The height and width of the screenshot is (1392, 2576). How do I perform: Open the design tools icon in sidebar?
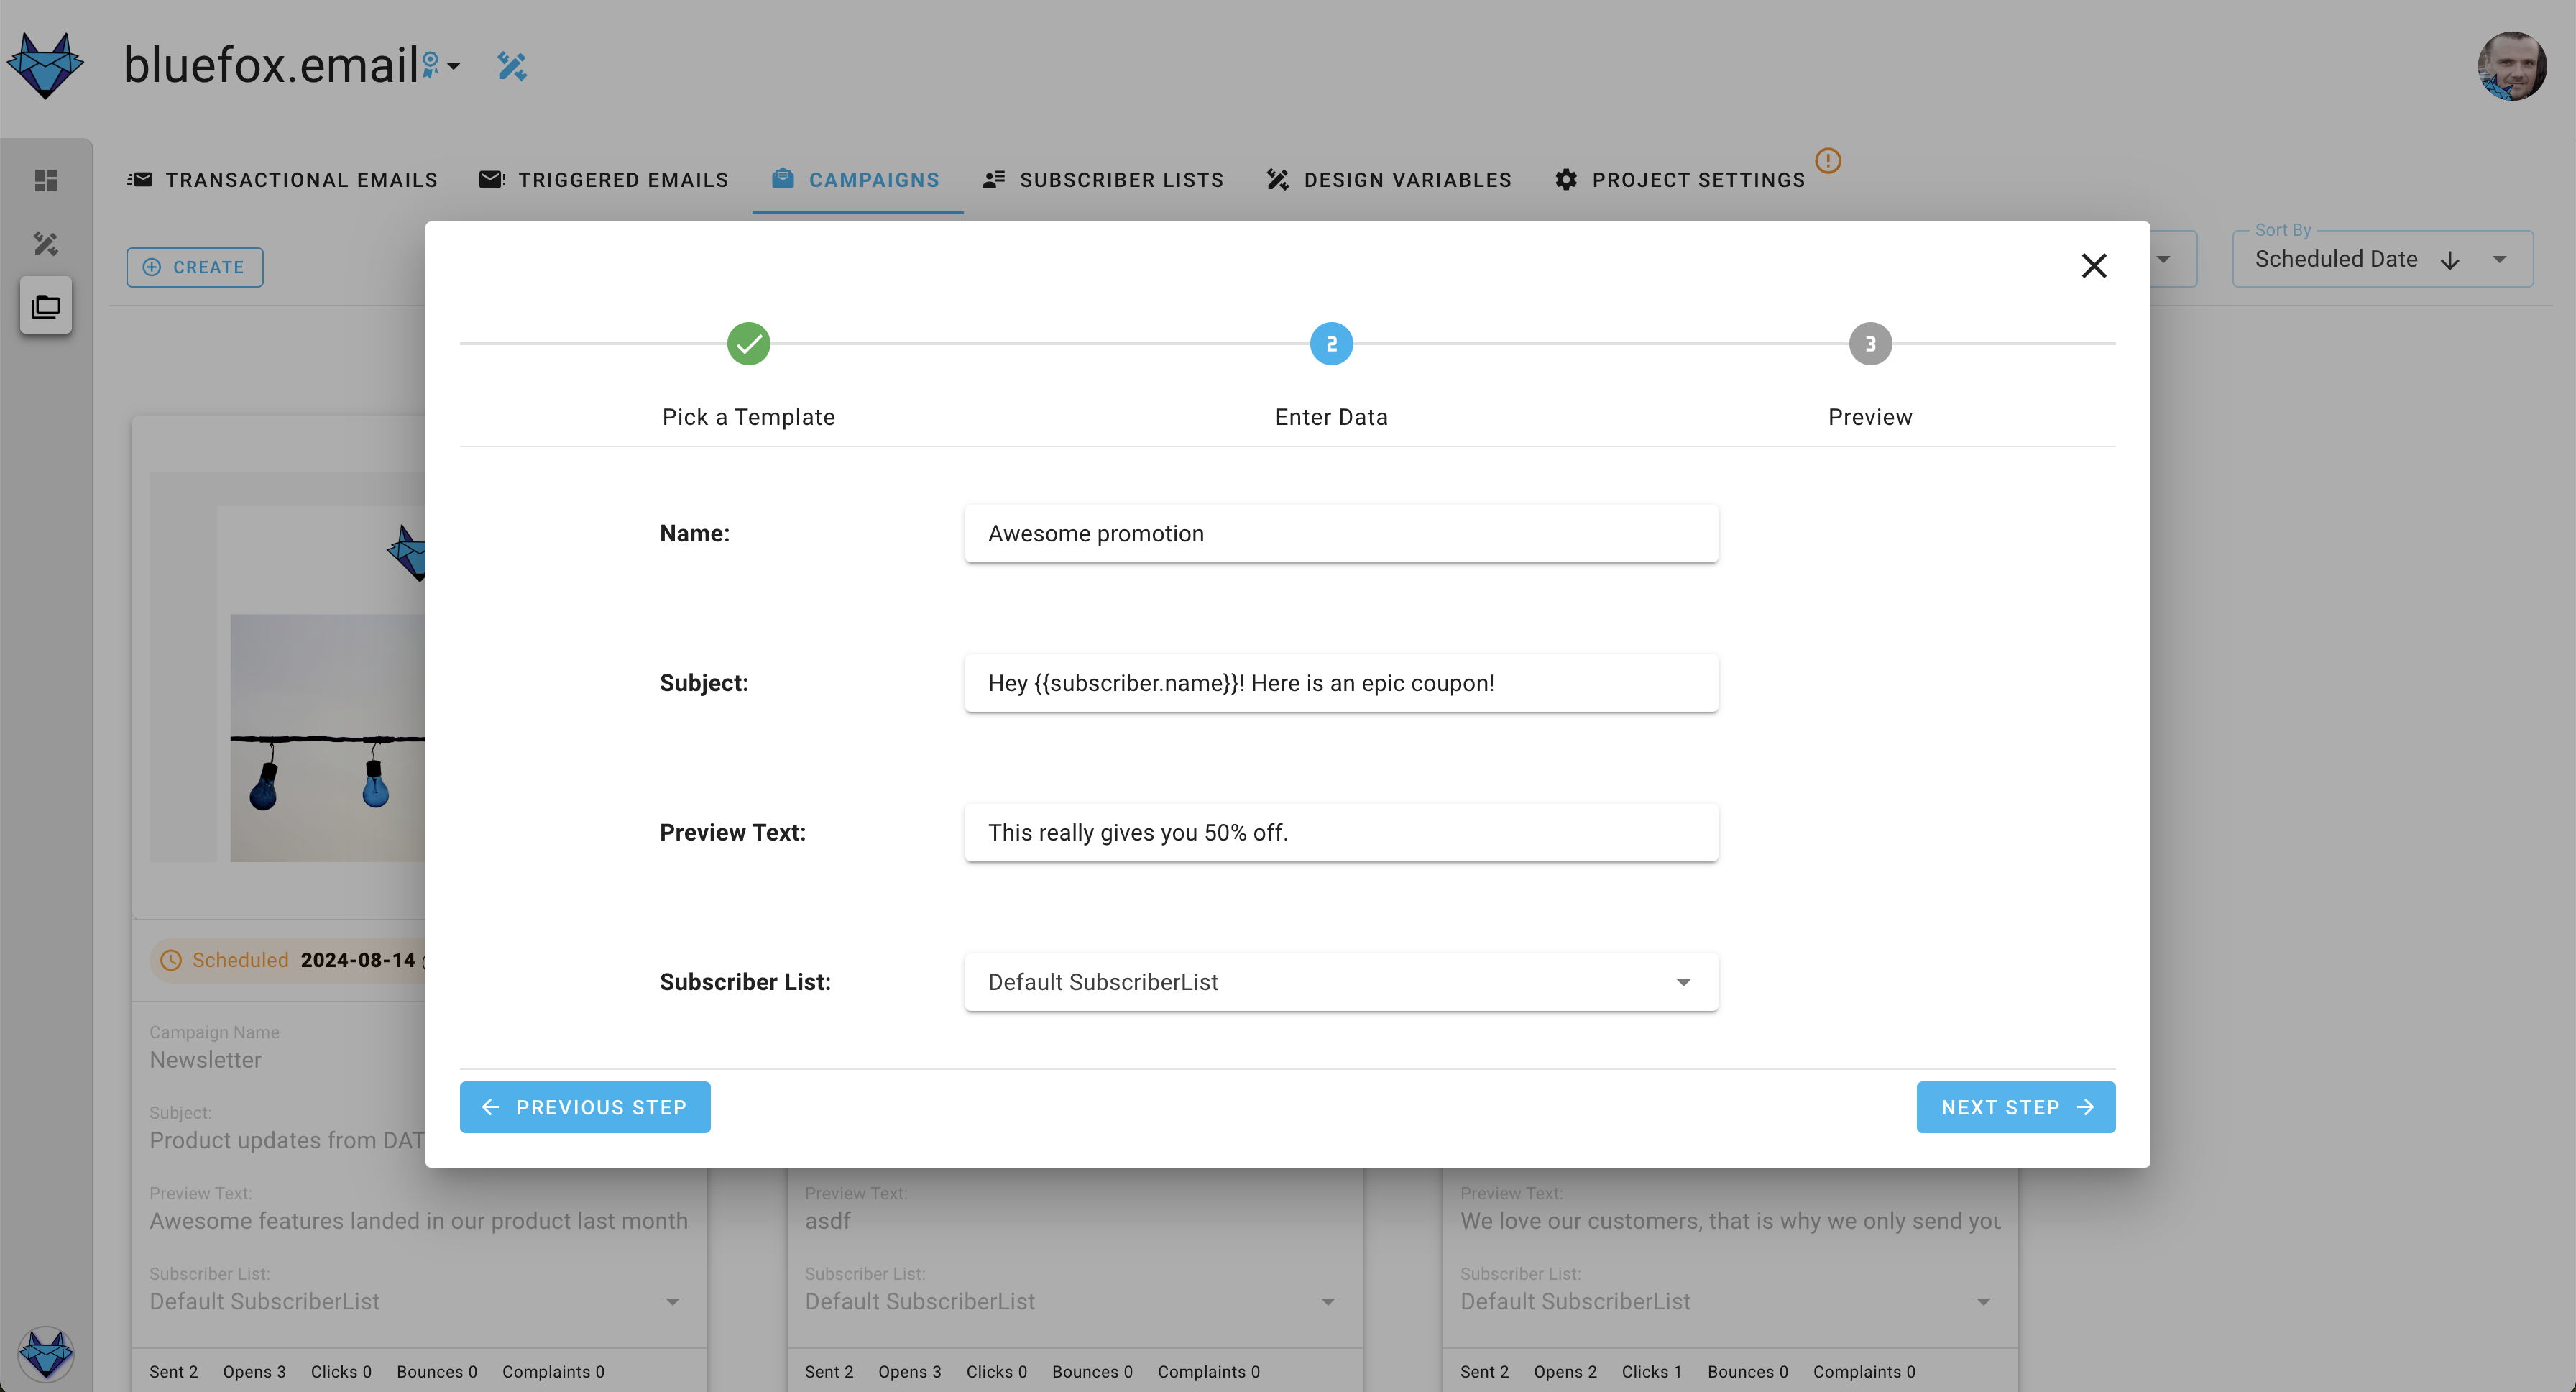point(46,243)
